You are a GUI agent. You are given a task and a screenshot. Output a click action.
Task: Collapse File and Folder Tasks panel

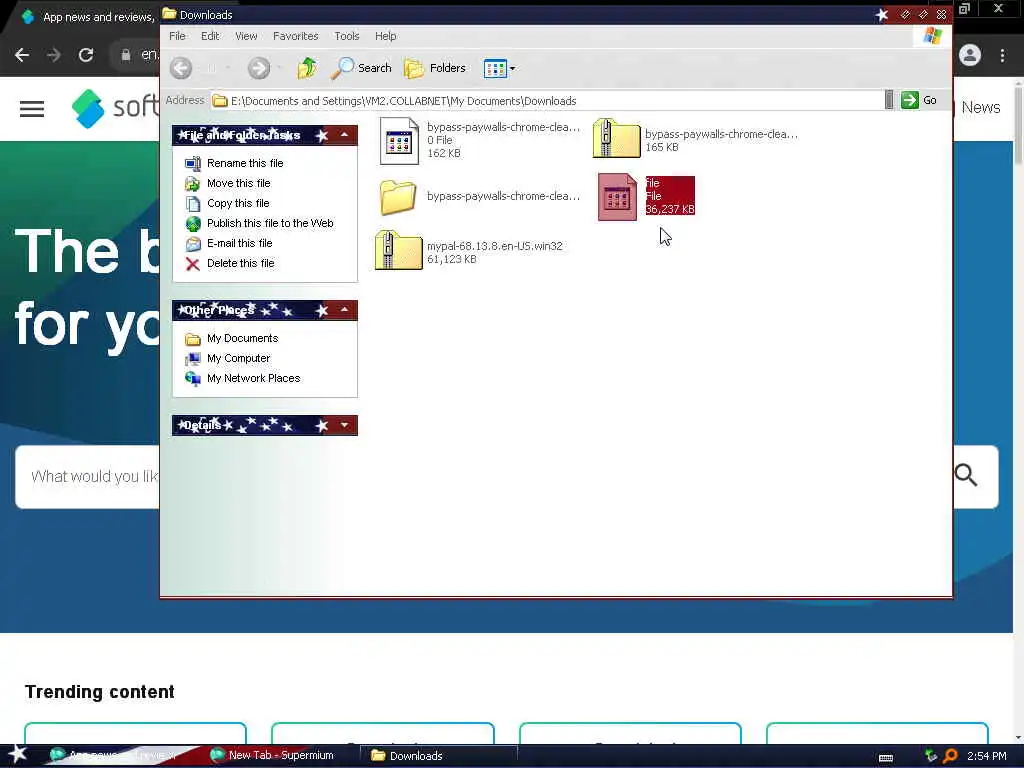[344, 135]
